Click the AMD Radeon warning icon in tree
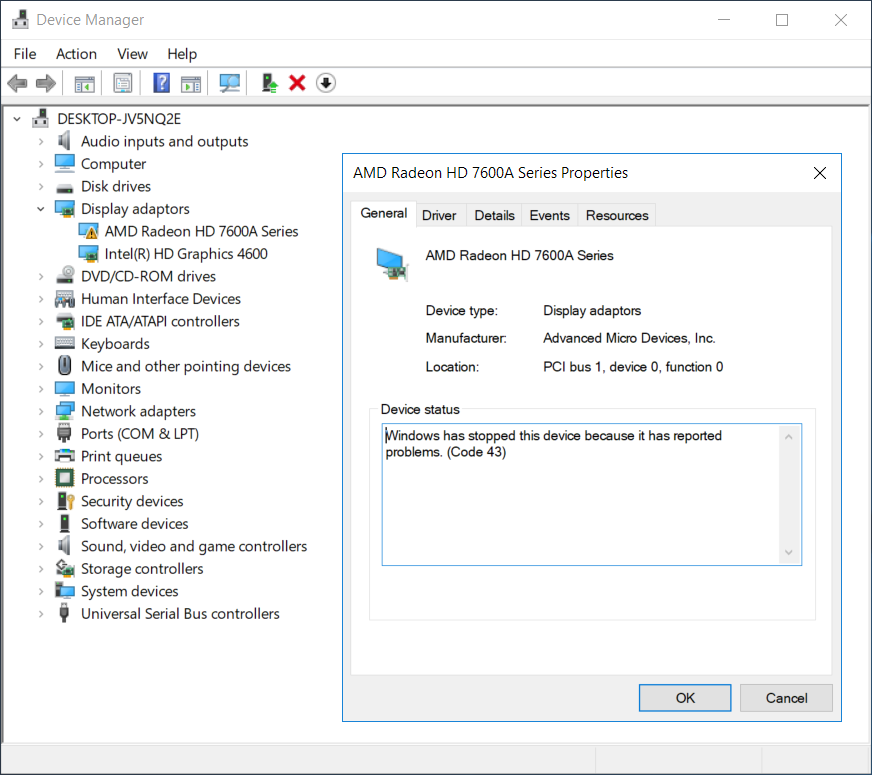The height and width of the screenshot is (775, 872). point(88,231)
